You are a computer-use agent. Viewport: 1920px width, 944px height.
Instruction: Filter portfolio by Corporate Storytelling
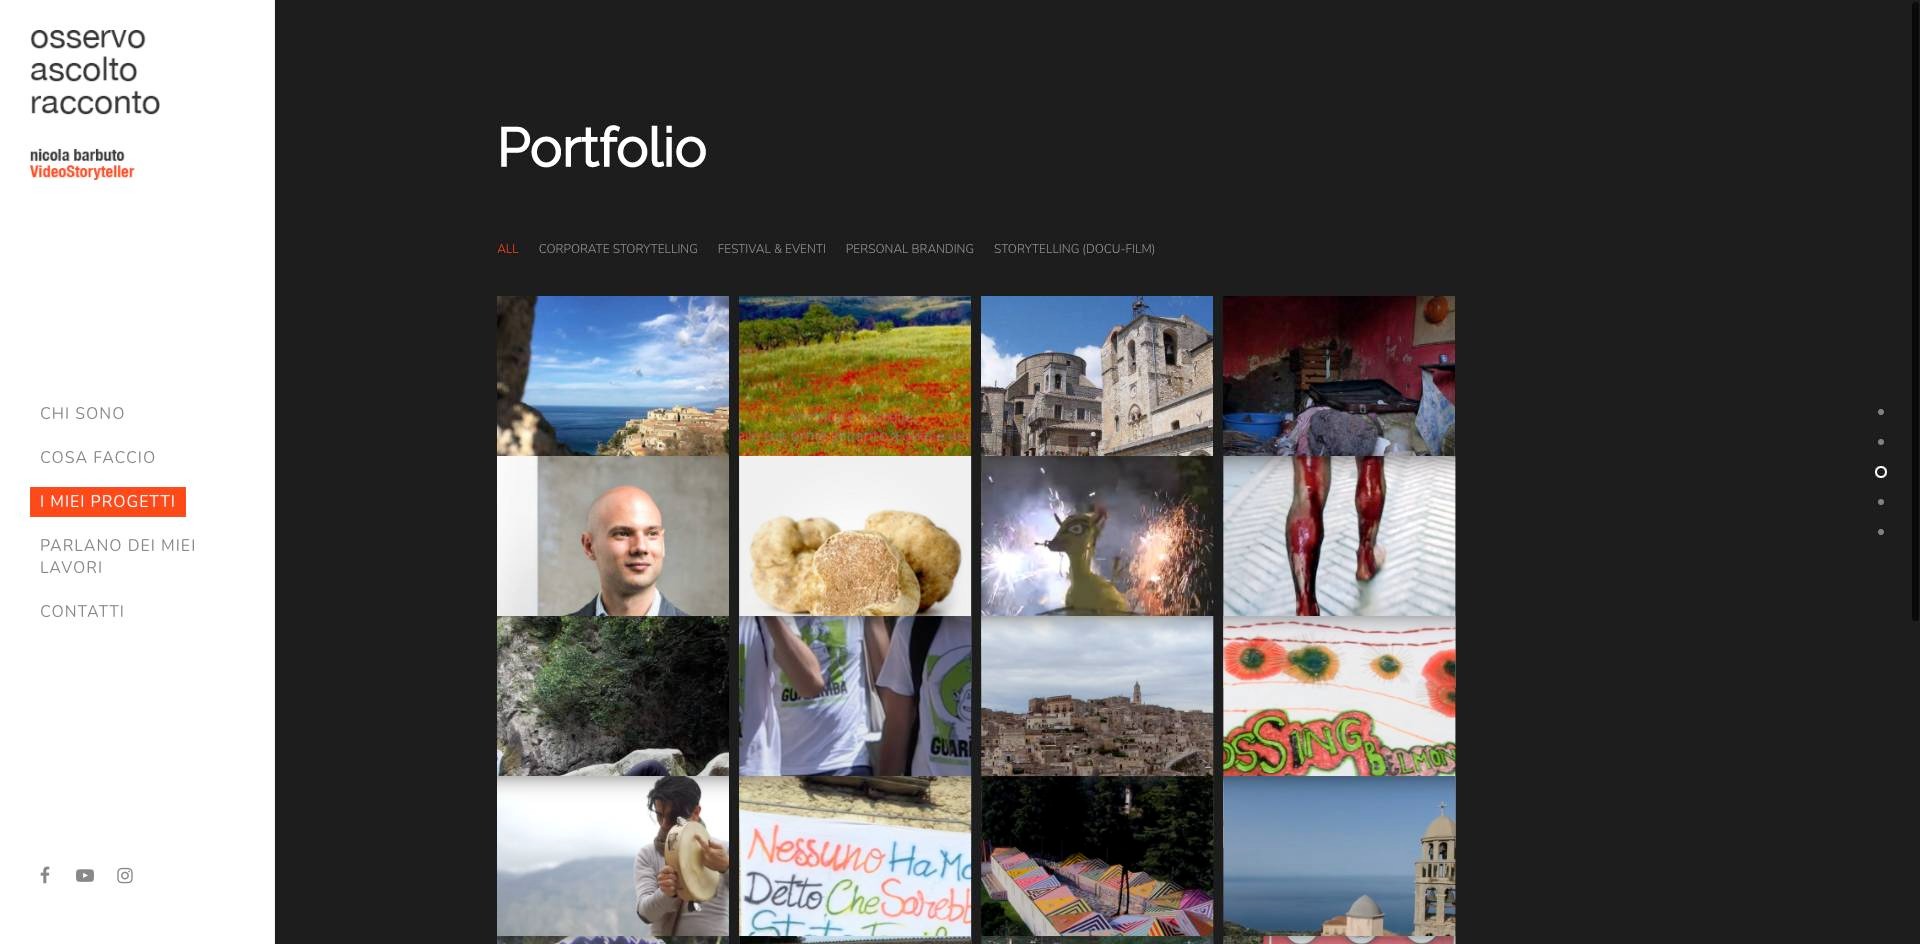tap(618, 249)
